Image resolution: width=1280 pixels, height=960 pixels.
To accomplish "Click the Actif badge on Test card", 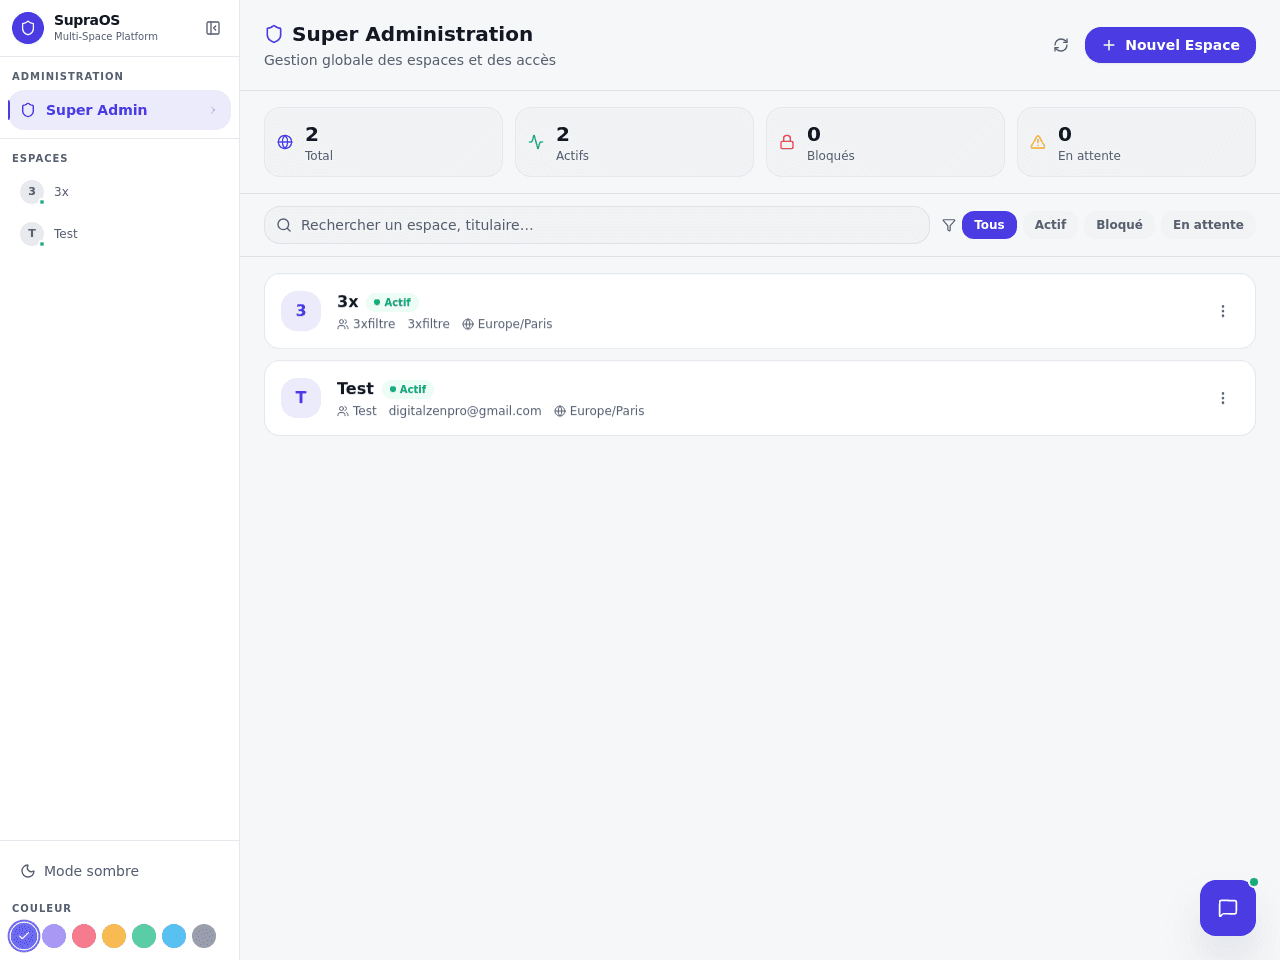I will pos(408,389).
